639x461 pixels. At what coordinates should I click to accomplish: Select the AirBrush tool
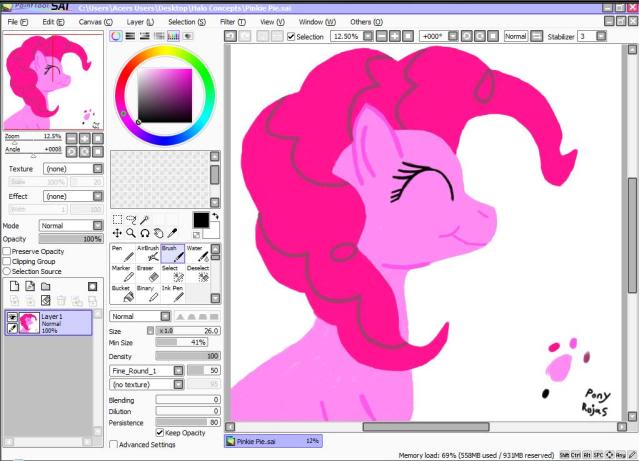coord(148,254)
